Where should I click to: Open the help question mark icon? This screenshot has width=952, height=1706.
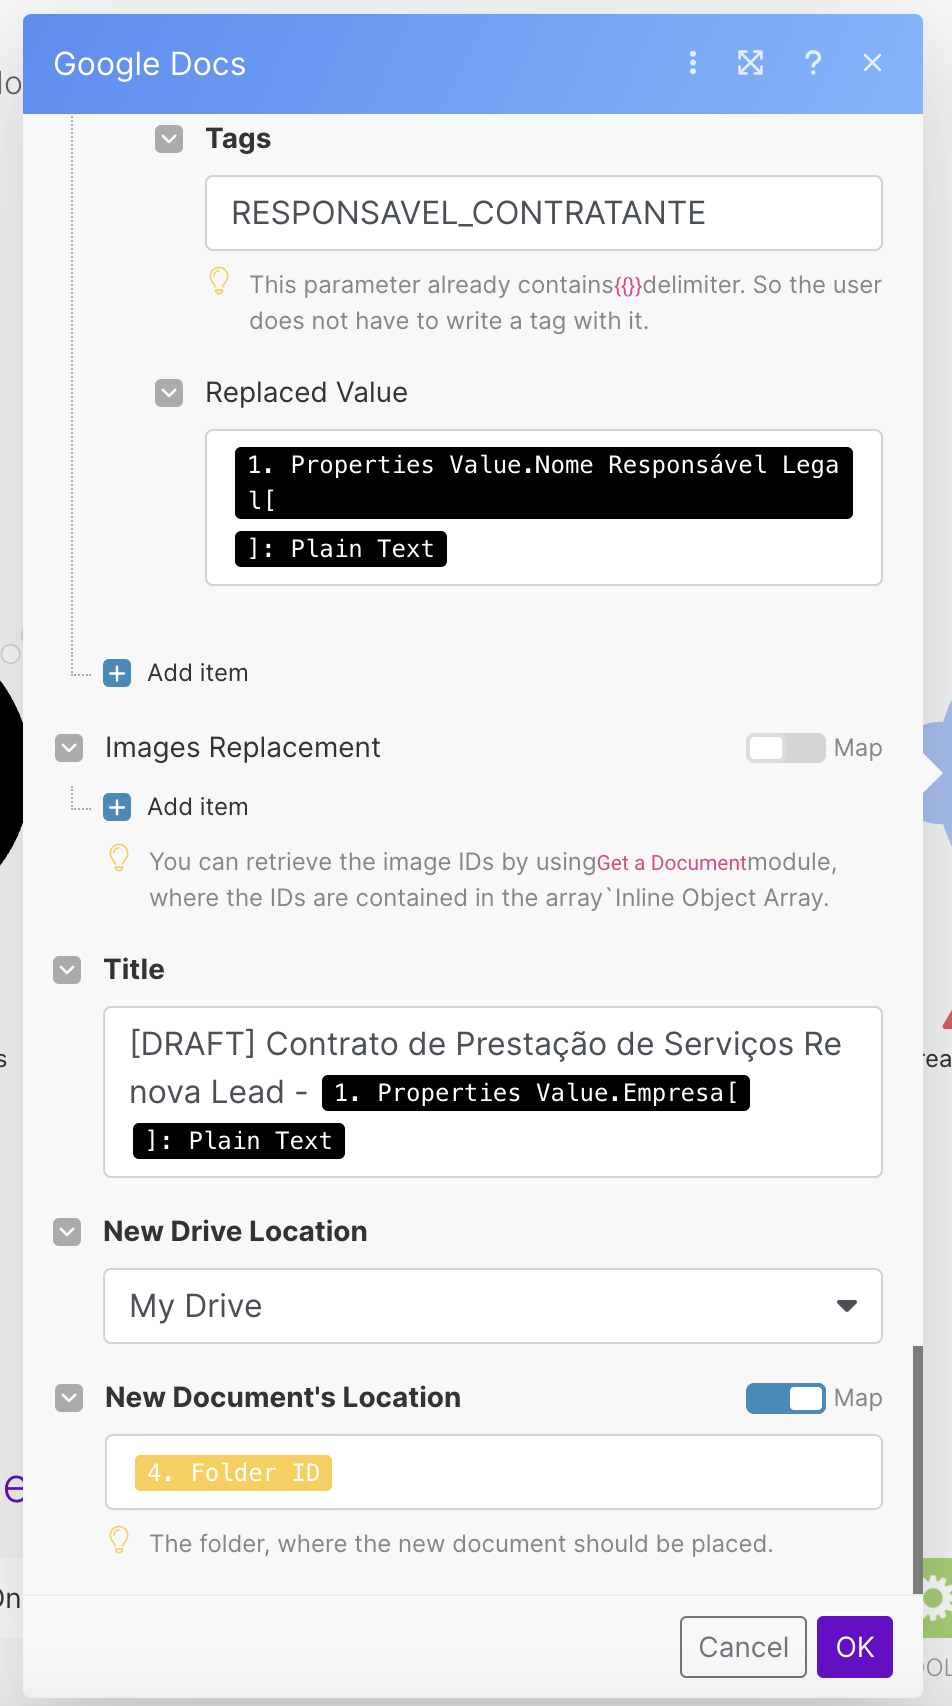[x=813, y=63]
